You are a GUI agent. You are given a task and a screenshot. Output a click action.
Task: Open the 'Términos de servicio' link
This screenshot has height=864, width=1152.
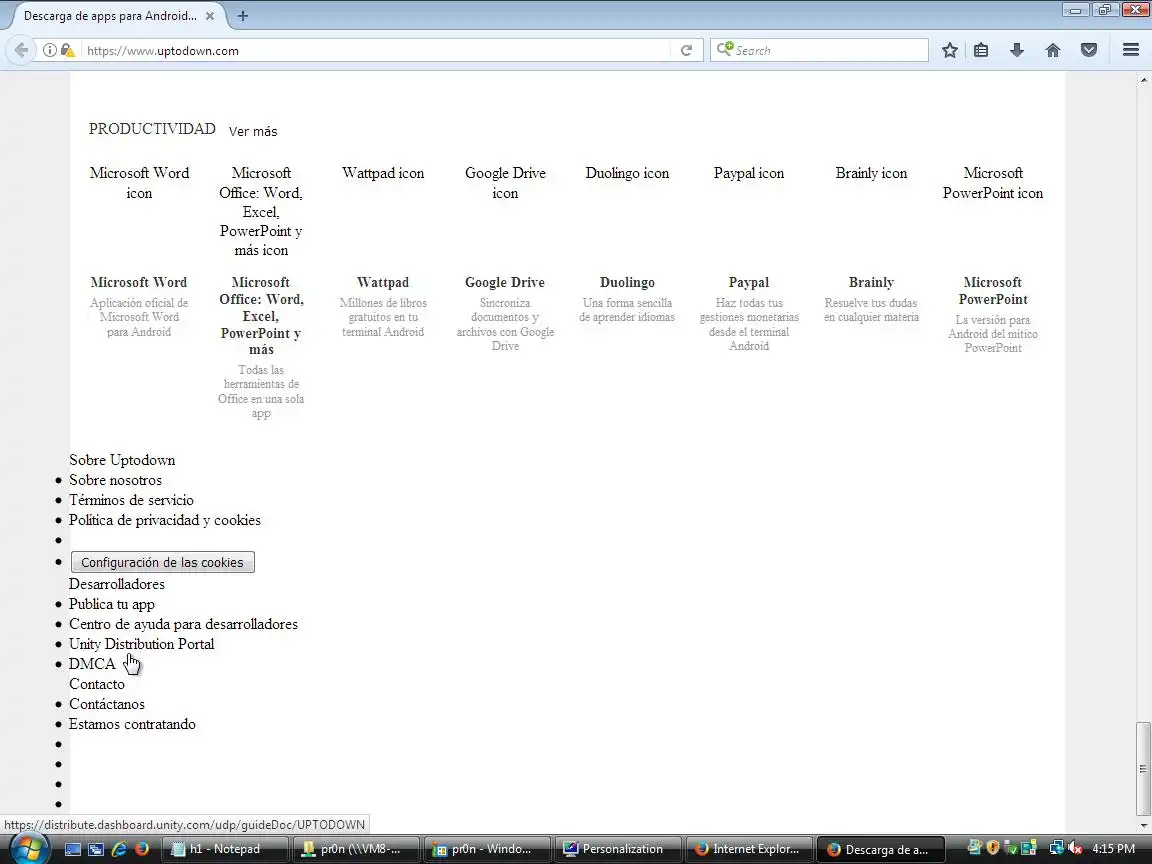coord(132,500)
